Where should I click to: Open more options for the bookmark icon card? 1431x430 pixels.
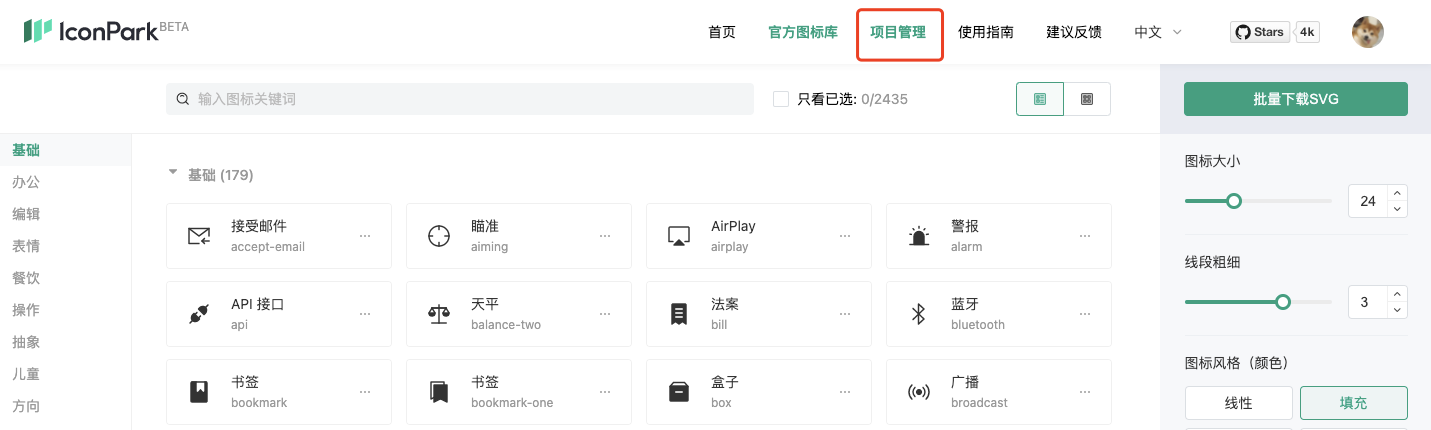click(x=365, y=392)
